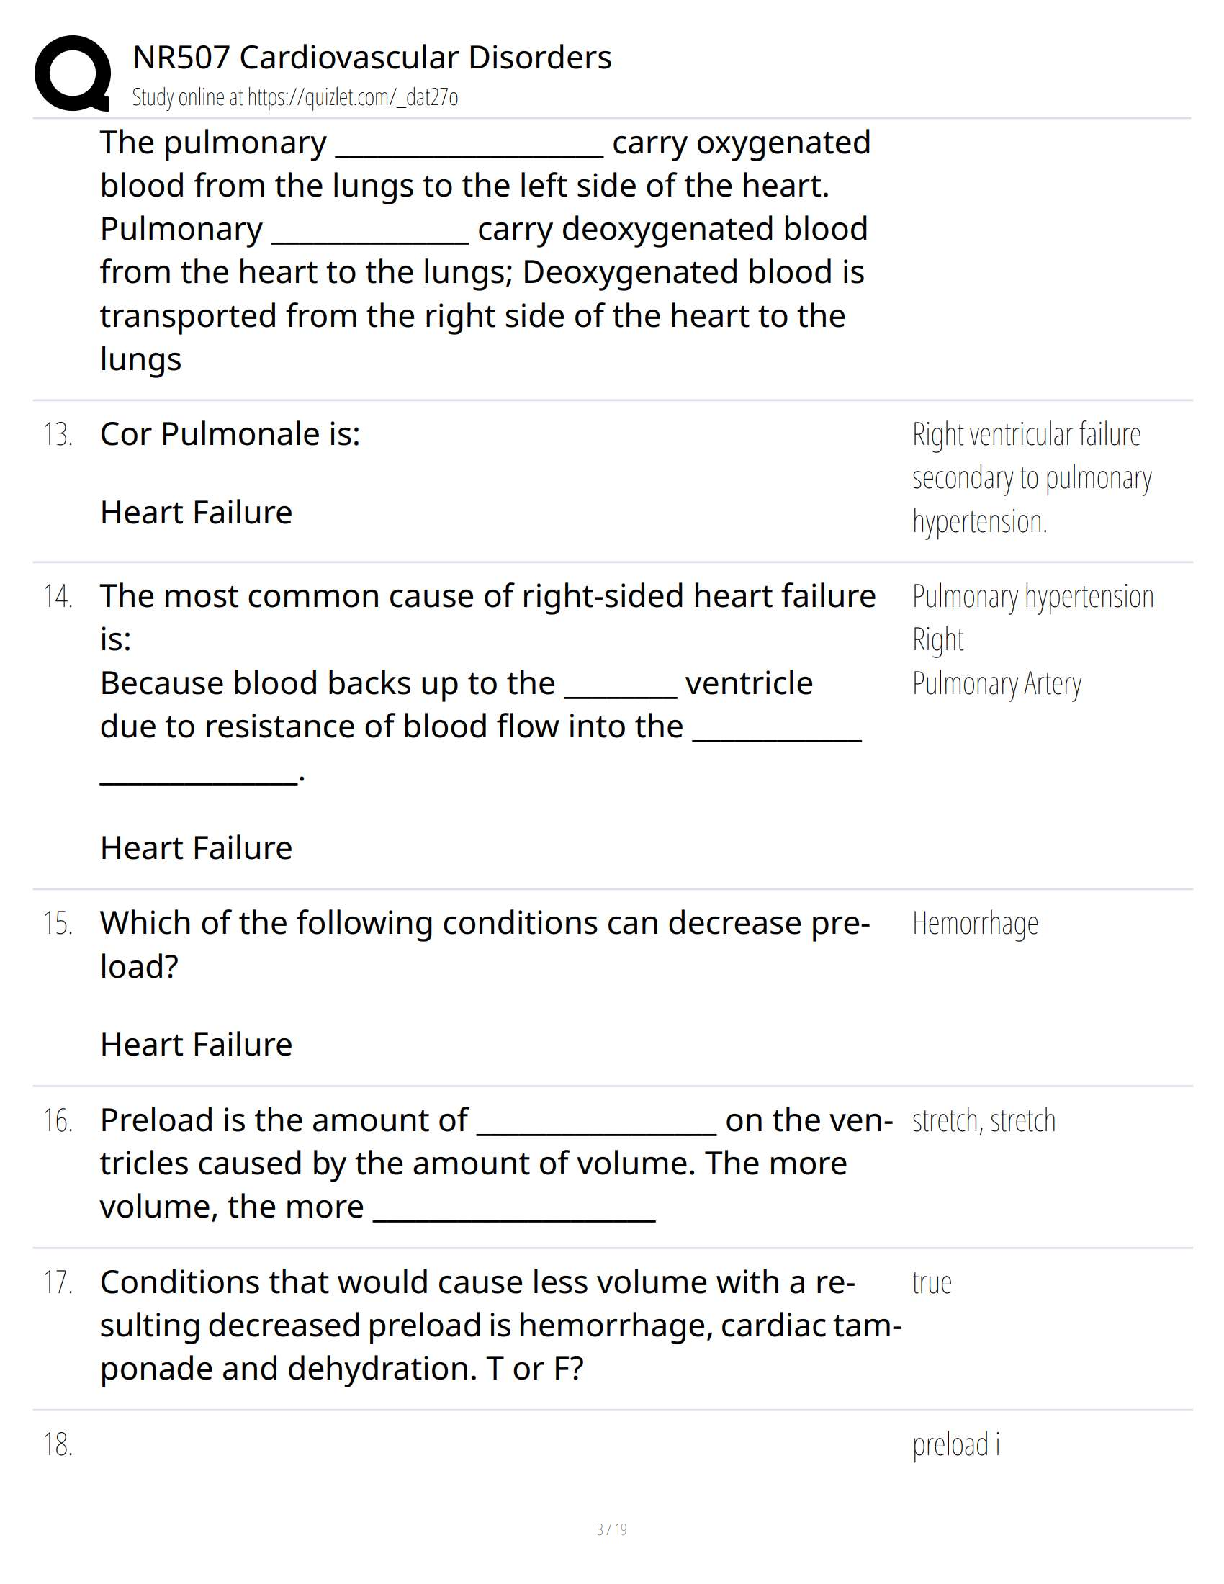Click the Quizlet Q logo icon
The width and height of the screenshot is (1224, 1584).
pyautogui.click(x=72, y=73)
